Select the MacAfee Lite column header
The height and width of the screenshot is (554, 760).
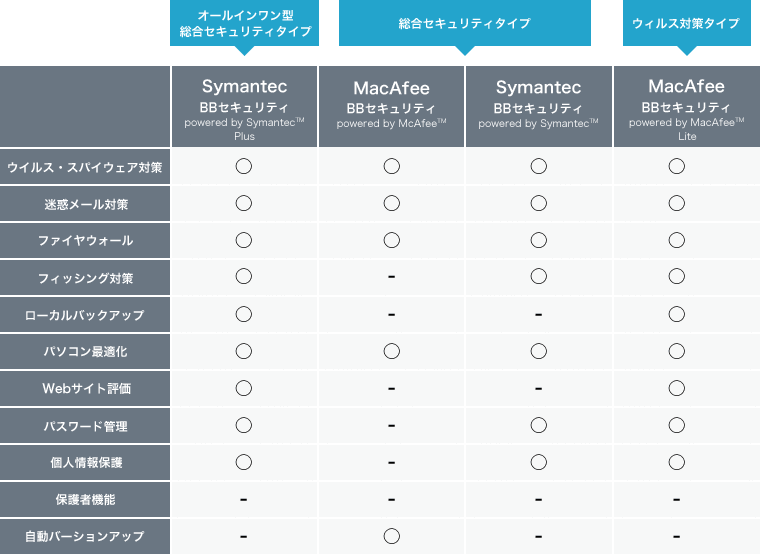[x=685, y=107]
